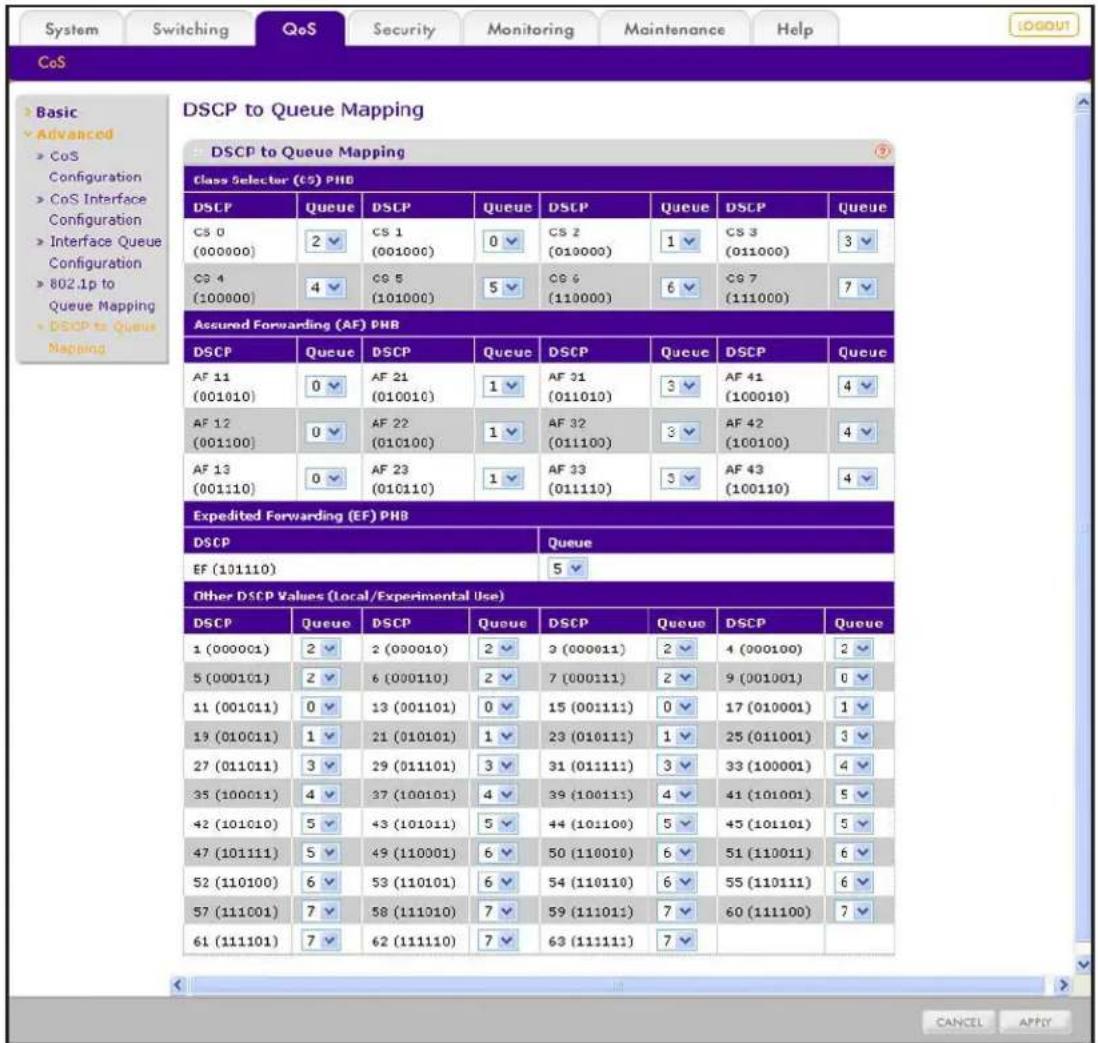Click the vertical scrollbar down arrow
The height and width of the screenshot is (1043, 1098).
click(1083, 965)
